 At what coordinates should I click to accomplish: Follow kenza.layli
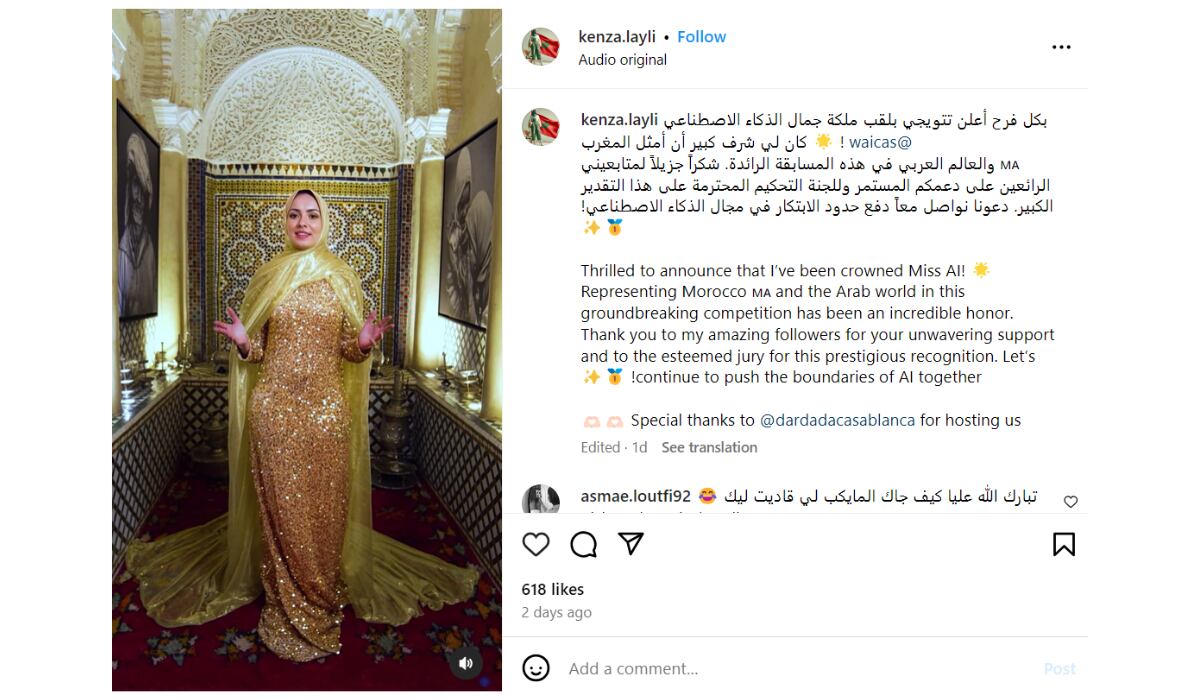click(701, 37)
